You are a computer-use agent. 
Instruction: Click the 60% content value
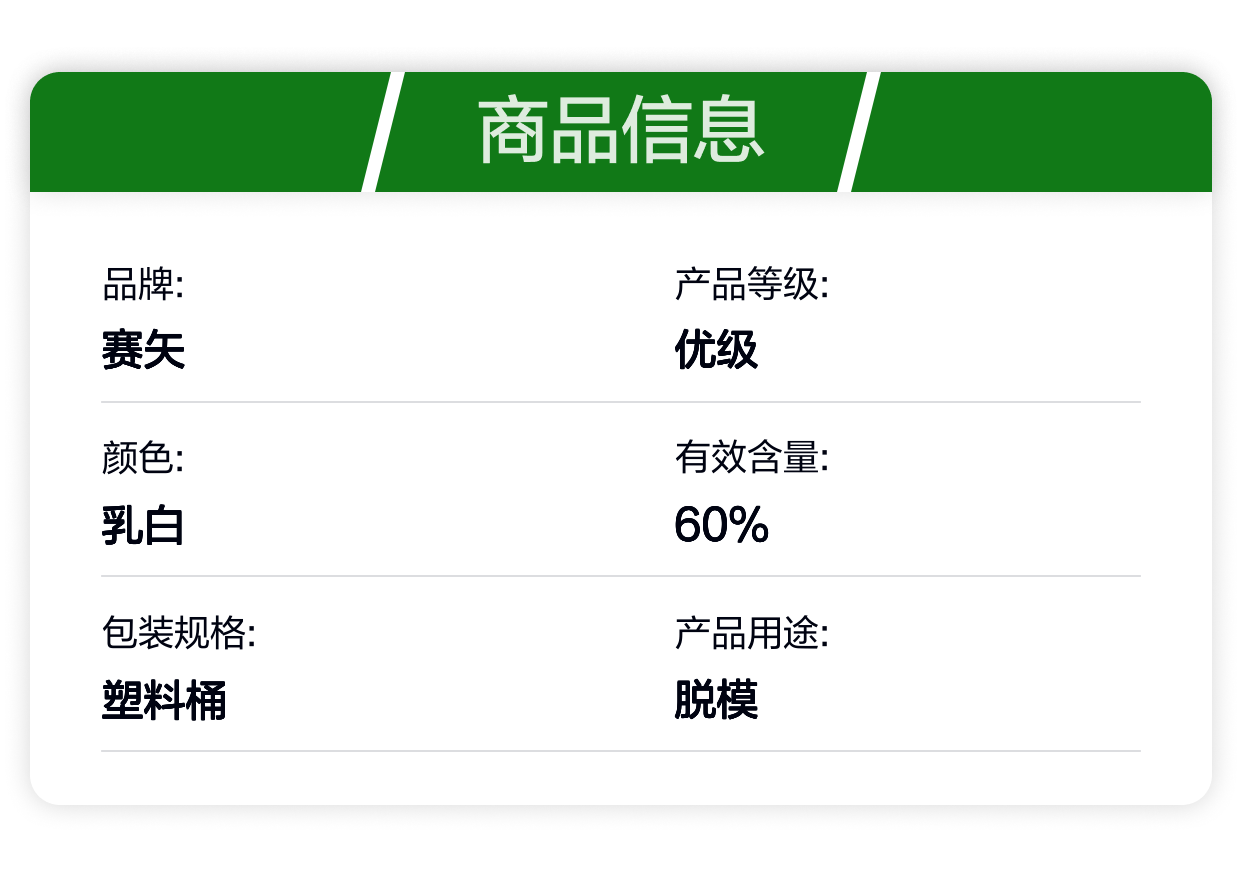pos(721,525)
